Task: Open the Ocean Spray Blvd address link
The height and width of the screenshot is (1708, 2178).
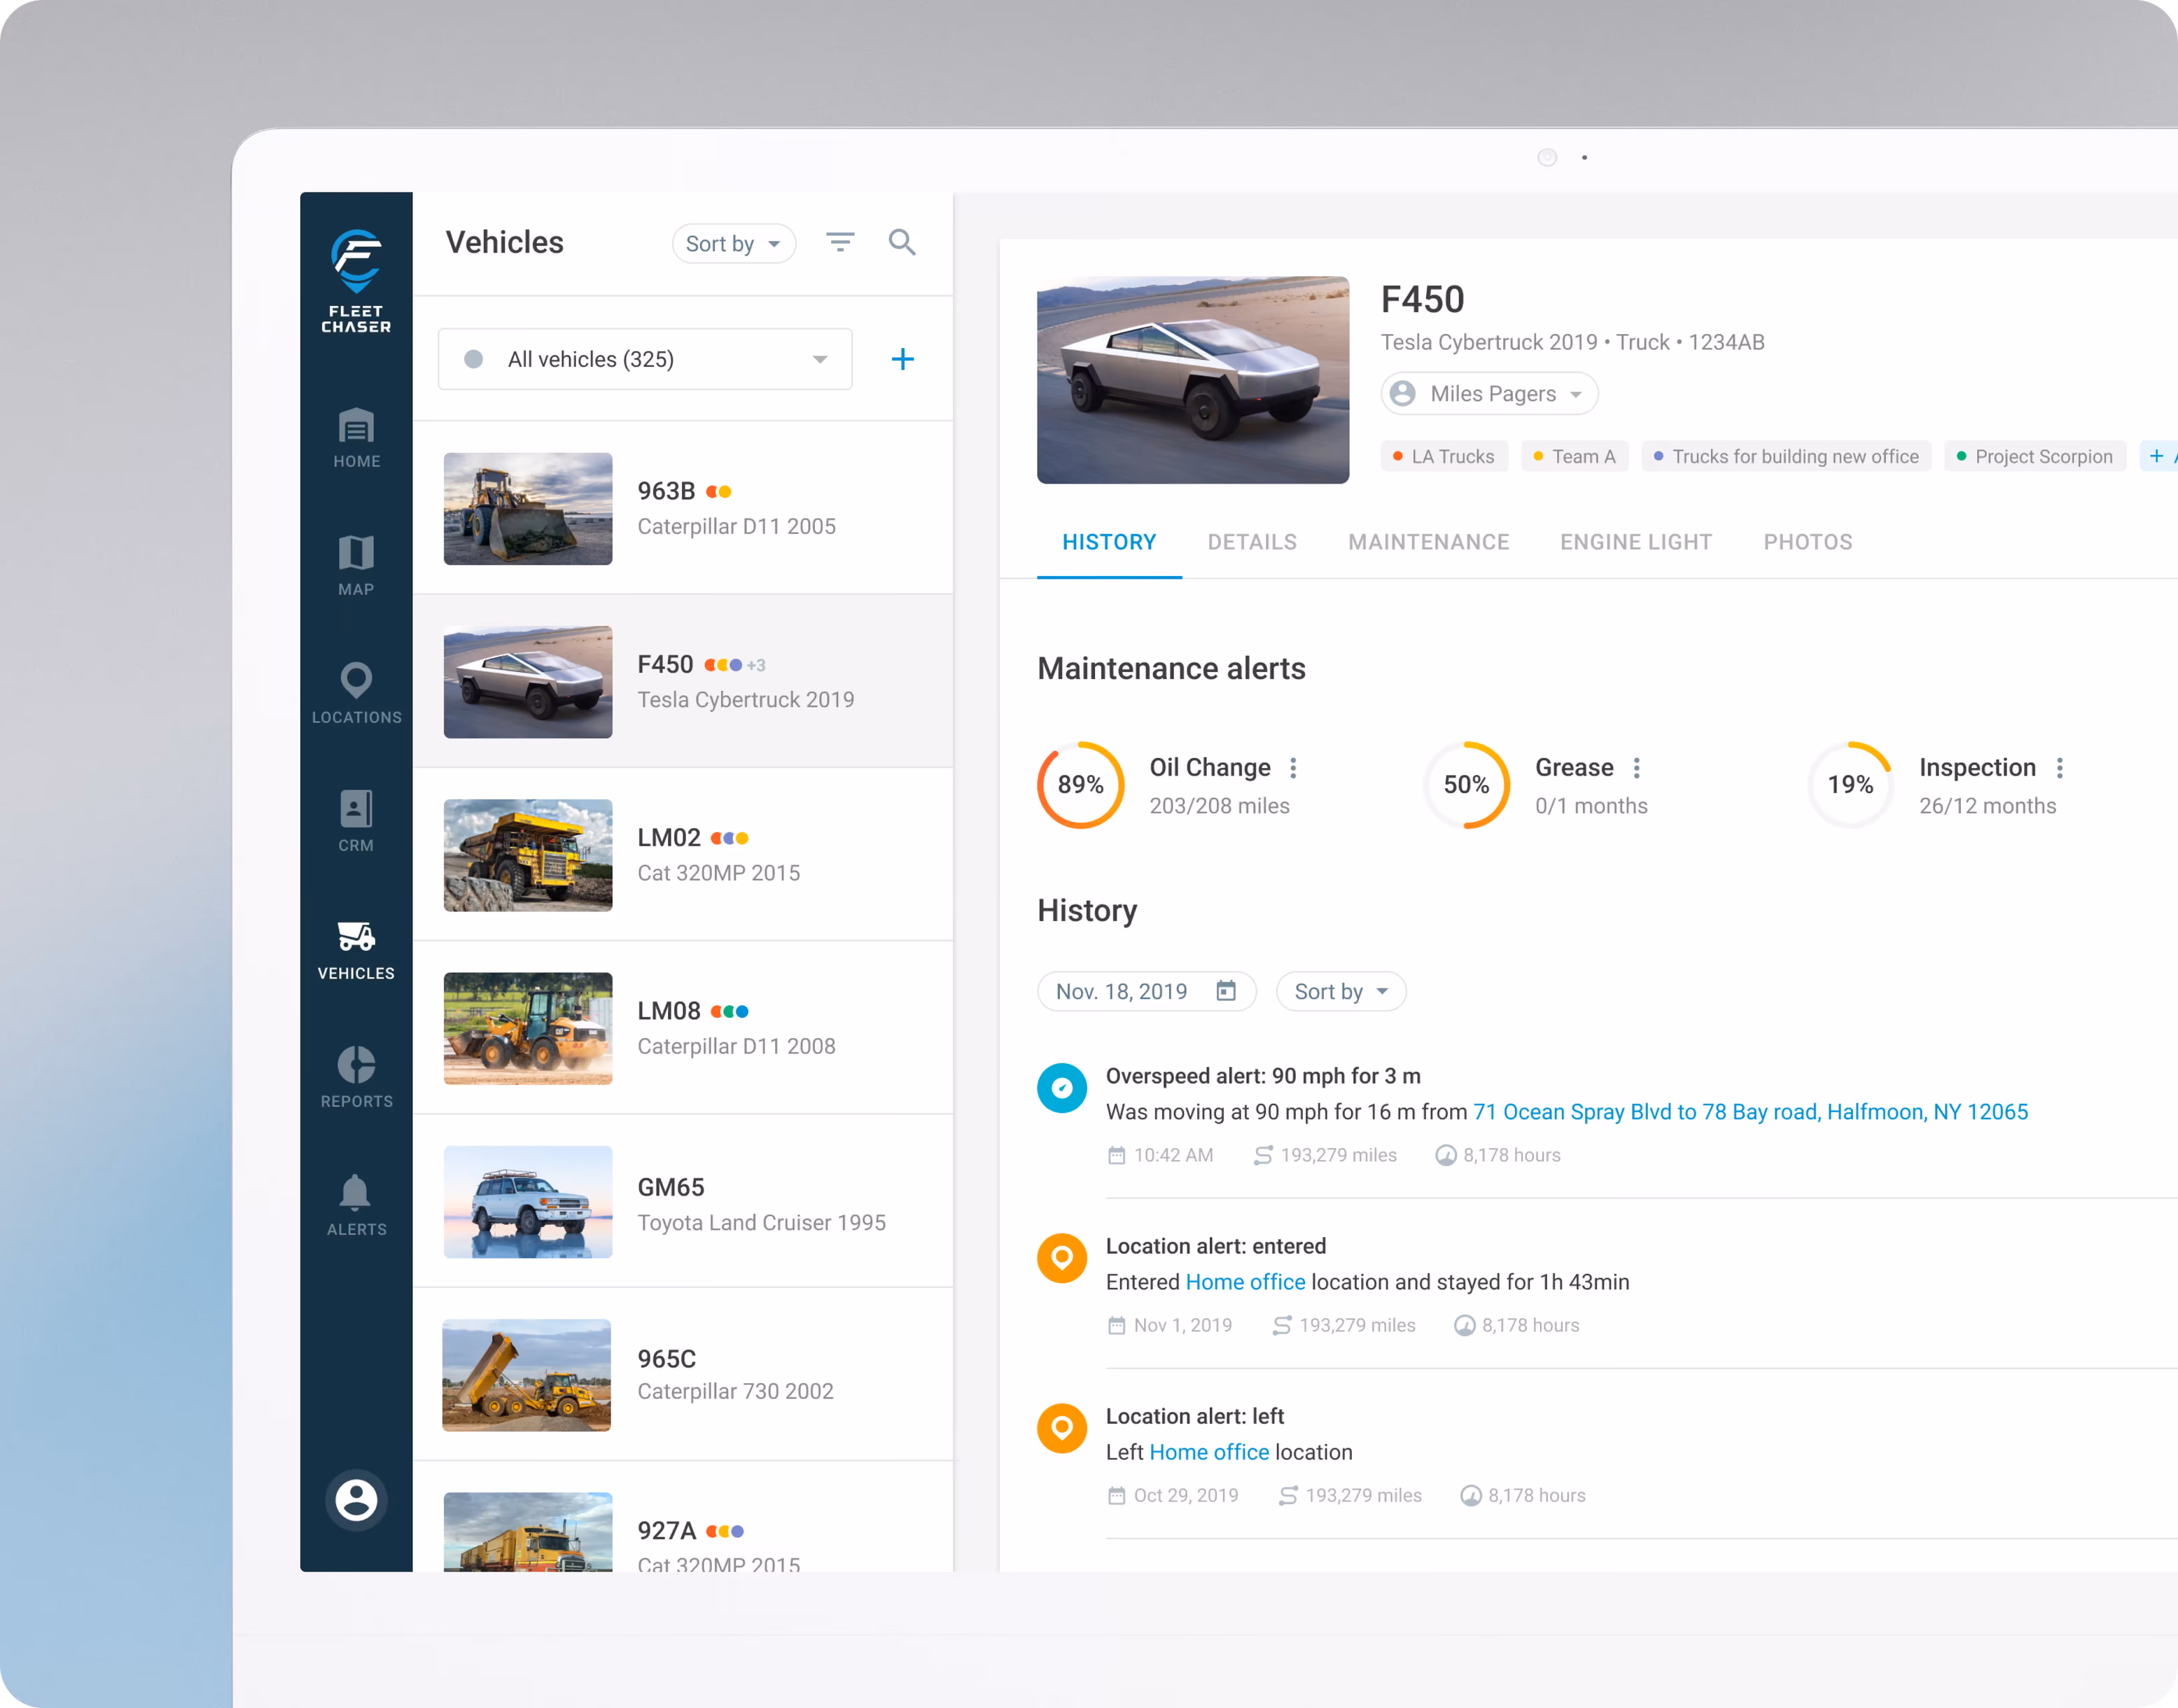Action: coord(1750,1112)
